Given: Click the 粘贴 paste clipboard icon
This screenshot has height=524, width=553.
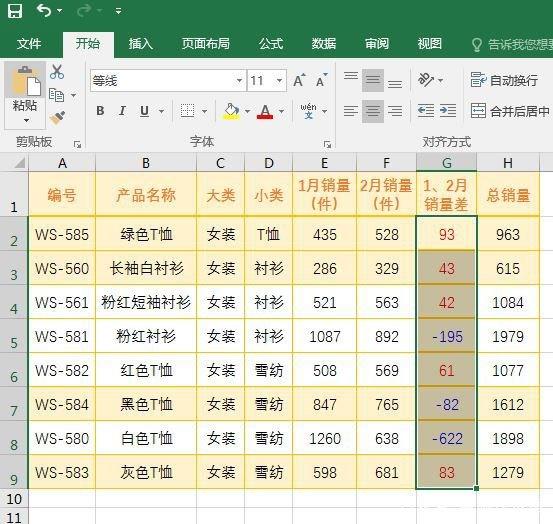Looking at the screenshot, I should pyautogui.click(x=25, y=80).
